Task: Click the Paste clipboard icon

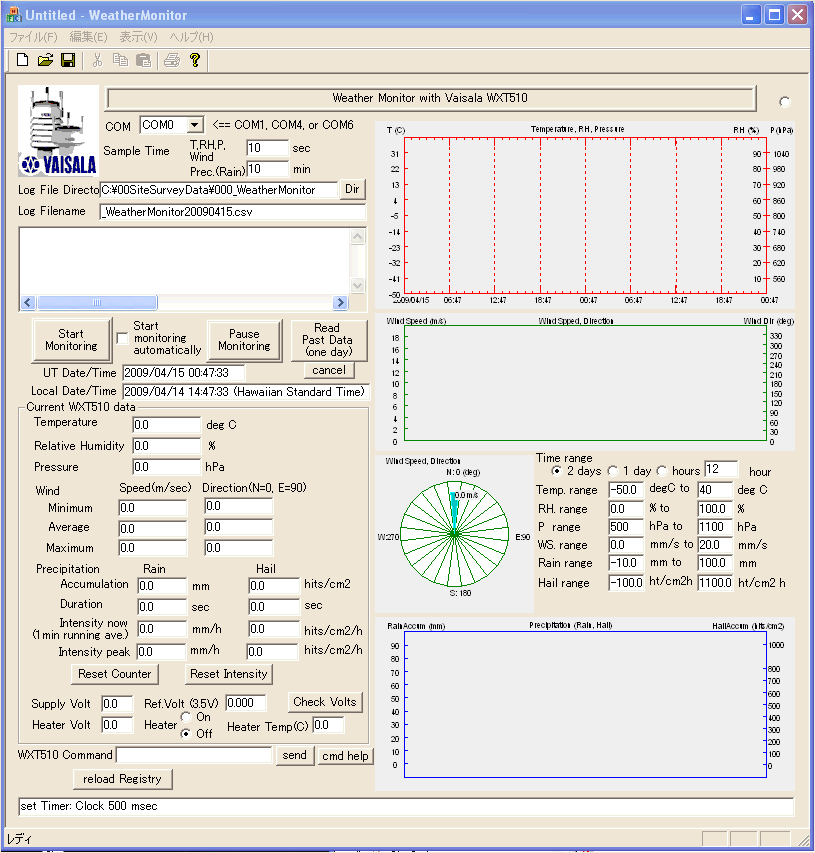Action: (143, 60)
